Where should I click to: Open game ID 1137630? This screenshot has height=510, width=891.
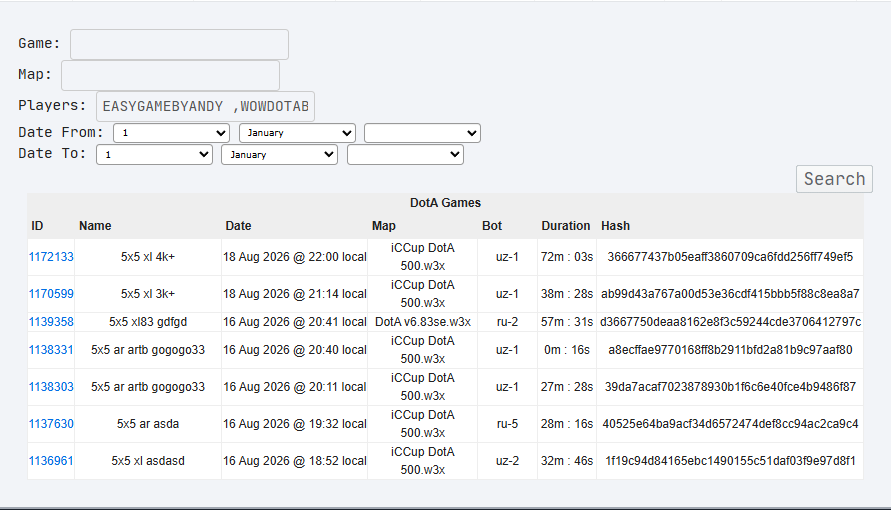[x=51, y=424]
